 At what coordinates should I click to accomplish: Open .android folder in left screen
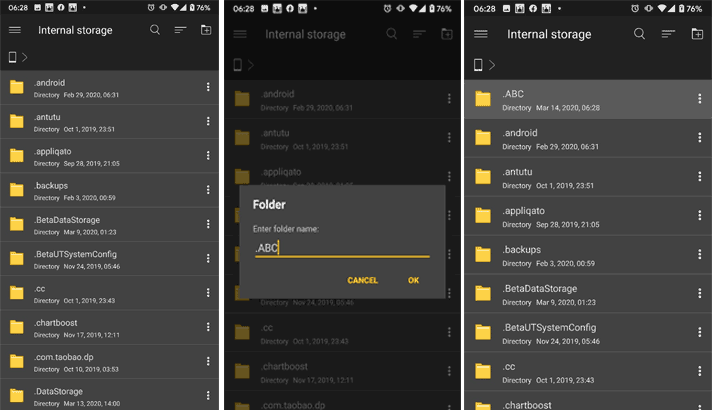[x=109, y=88]
